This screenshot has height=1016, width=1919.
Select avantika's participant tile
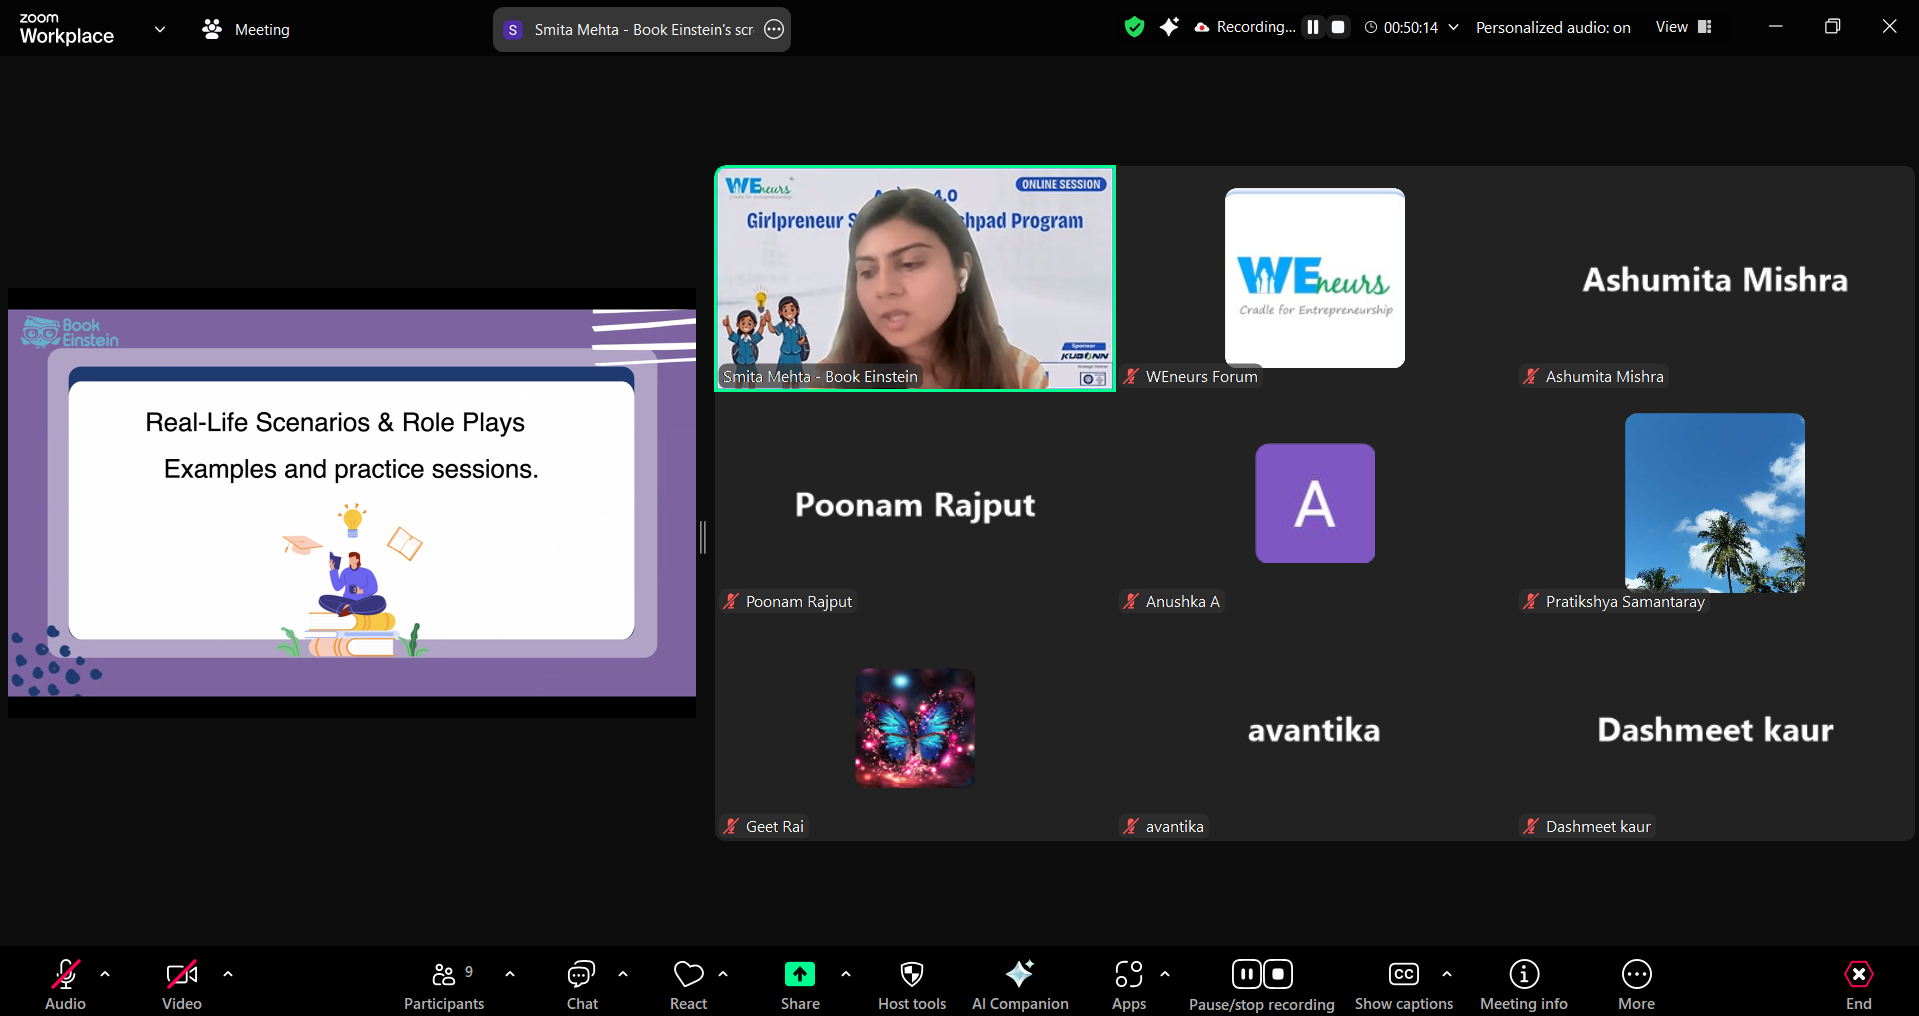[x=1315, y=728]
